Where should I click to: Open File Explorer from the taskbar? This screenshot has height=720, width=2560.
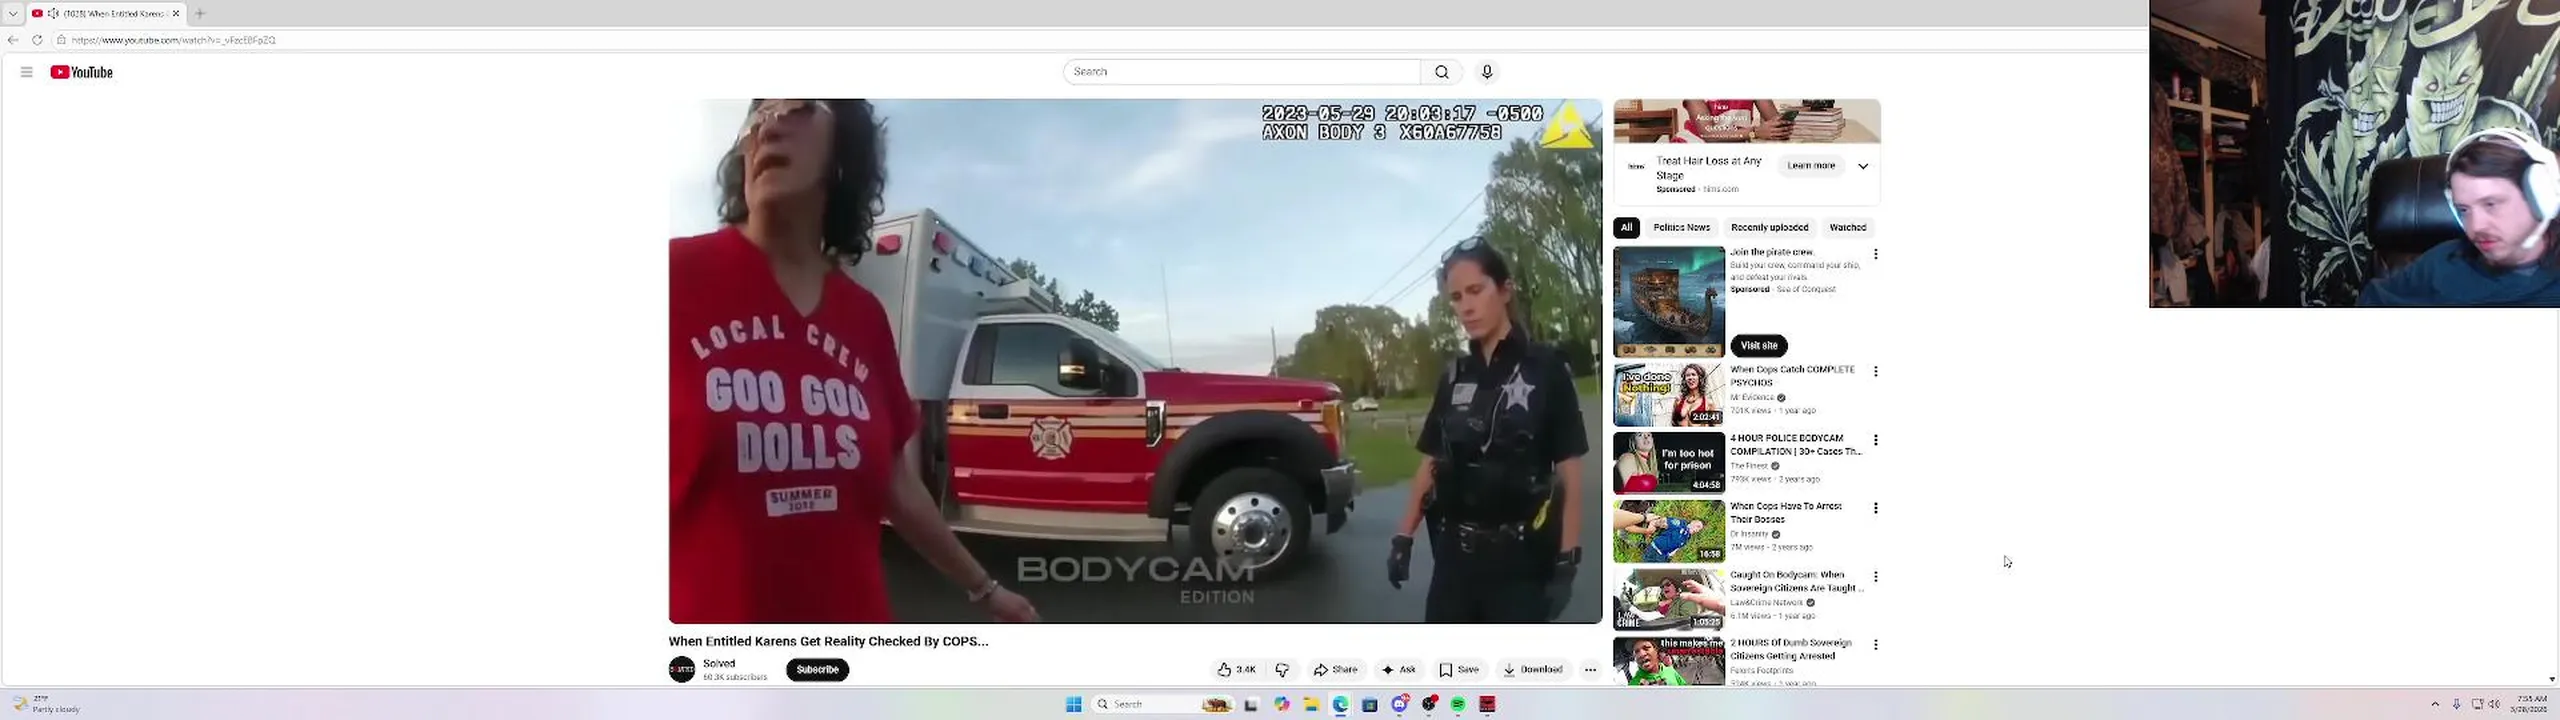[1311, 705]
